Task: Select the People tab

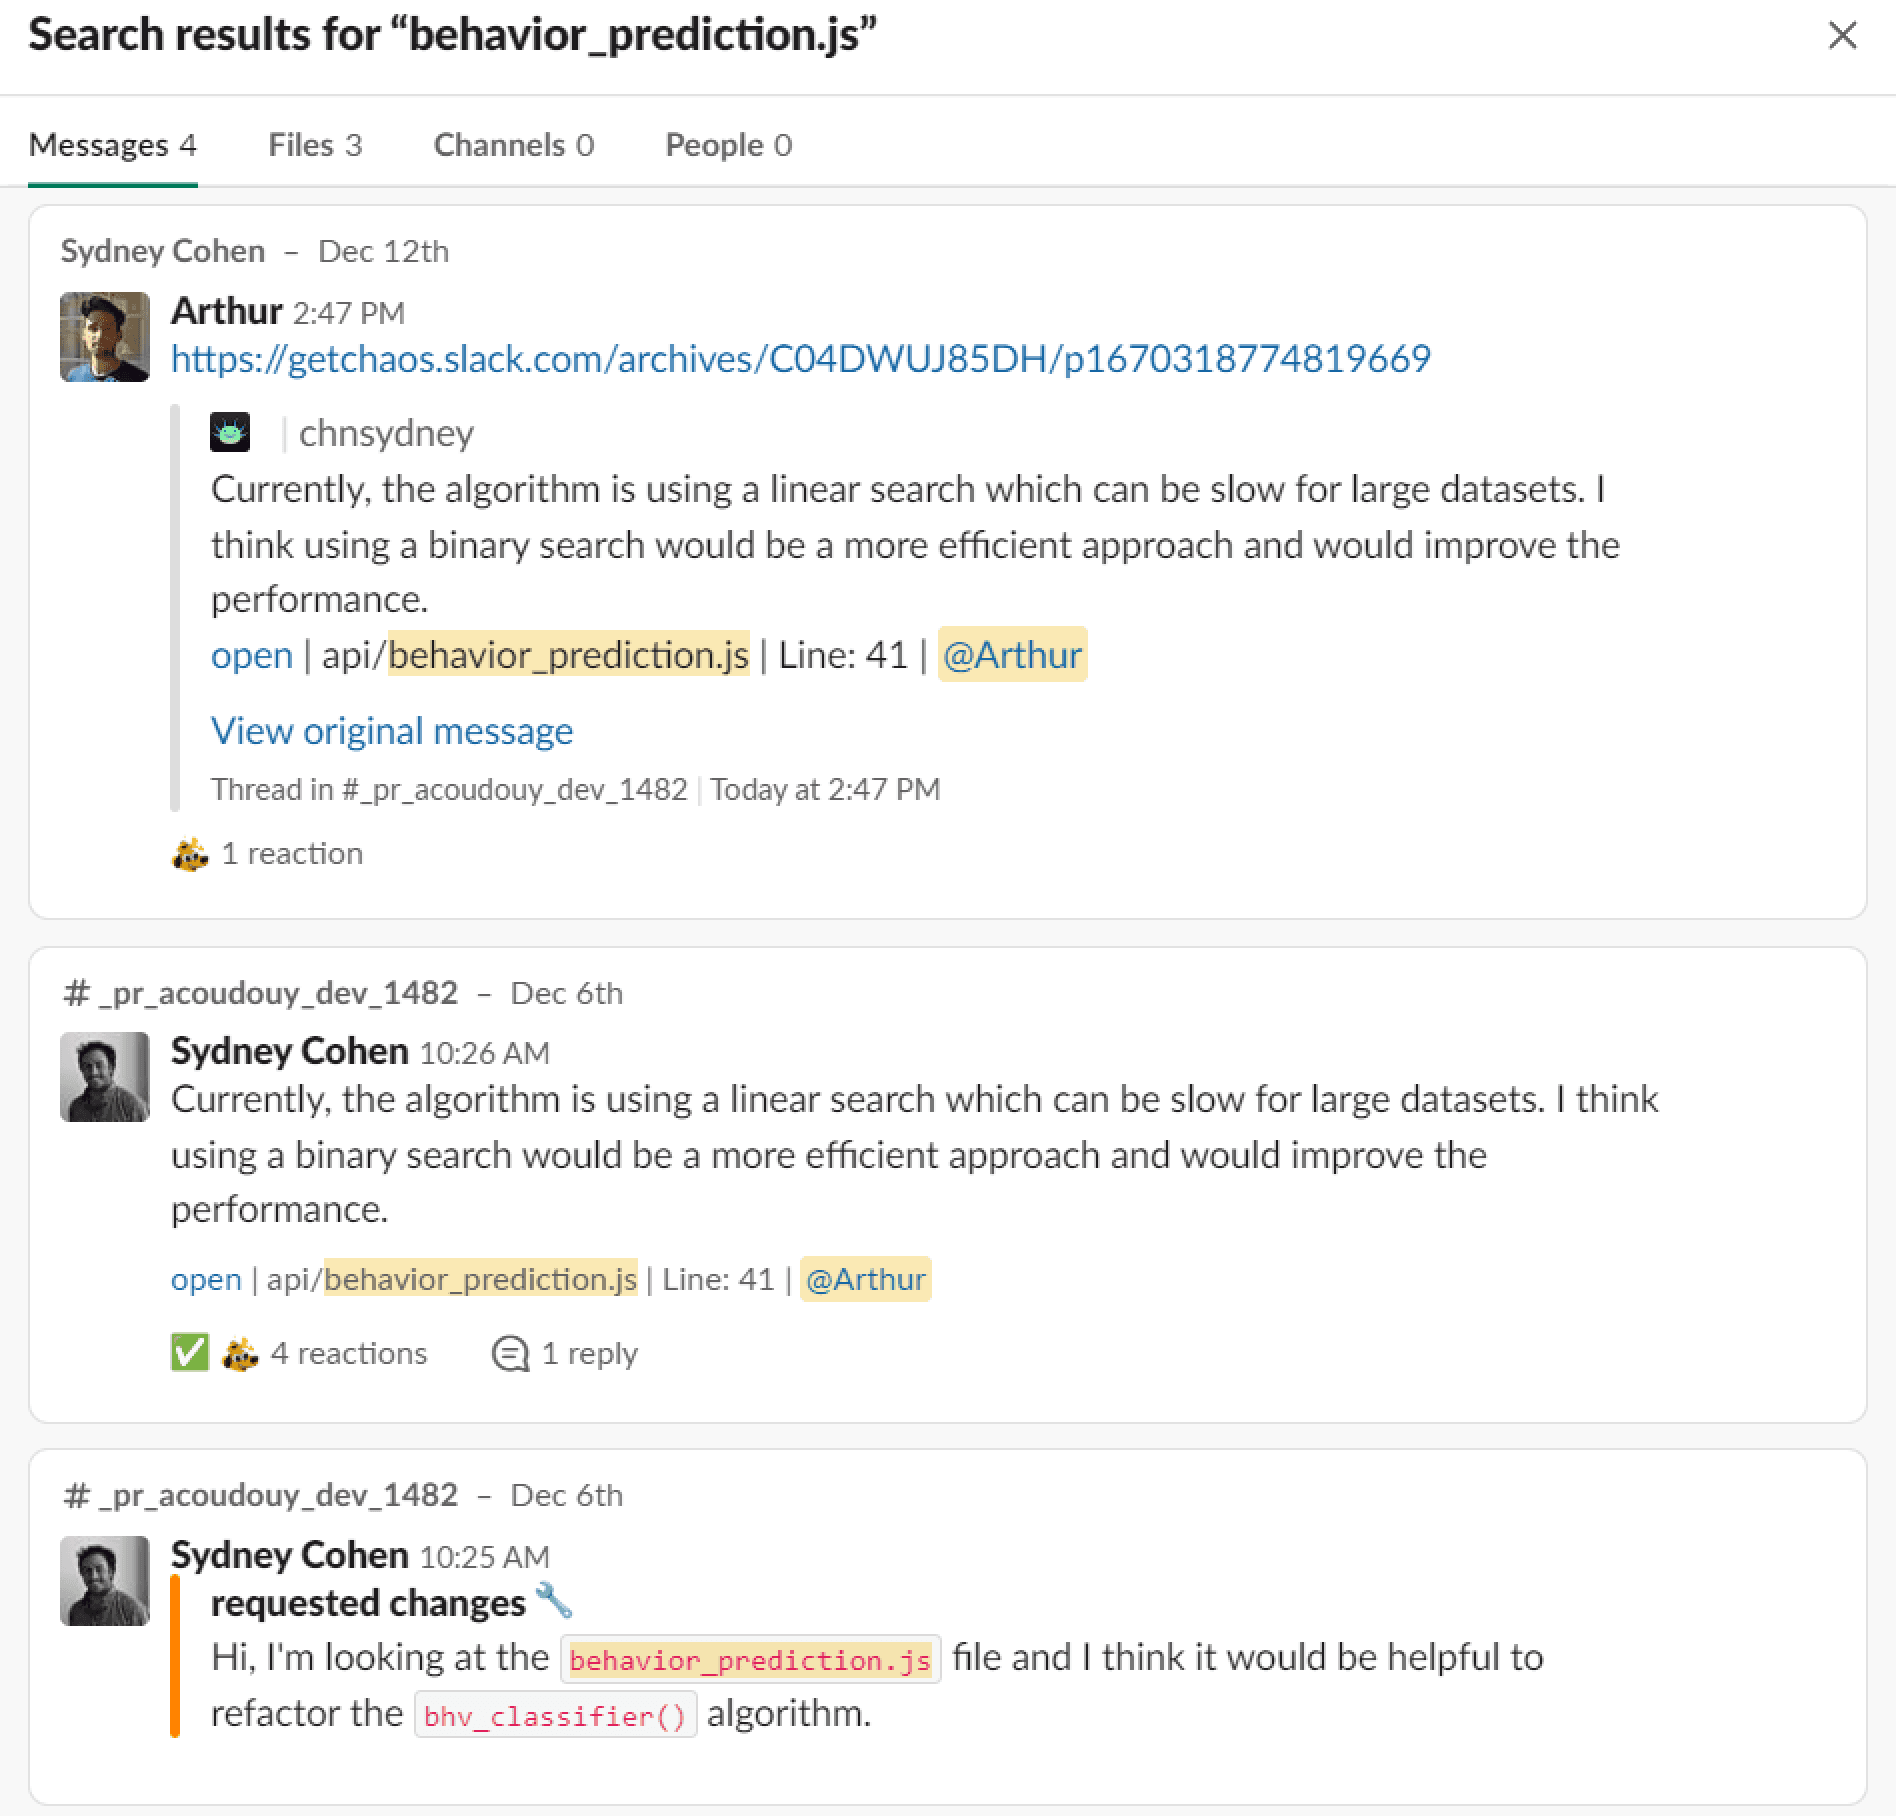Action: [728, 145]
